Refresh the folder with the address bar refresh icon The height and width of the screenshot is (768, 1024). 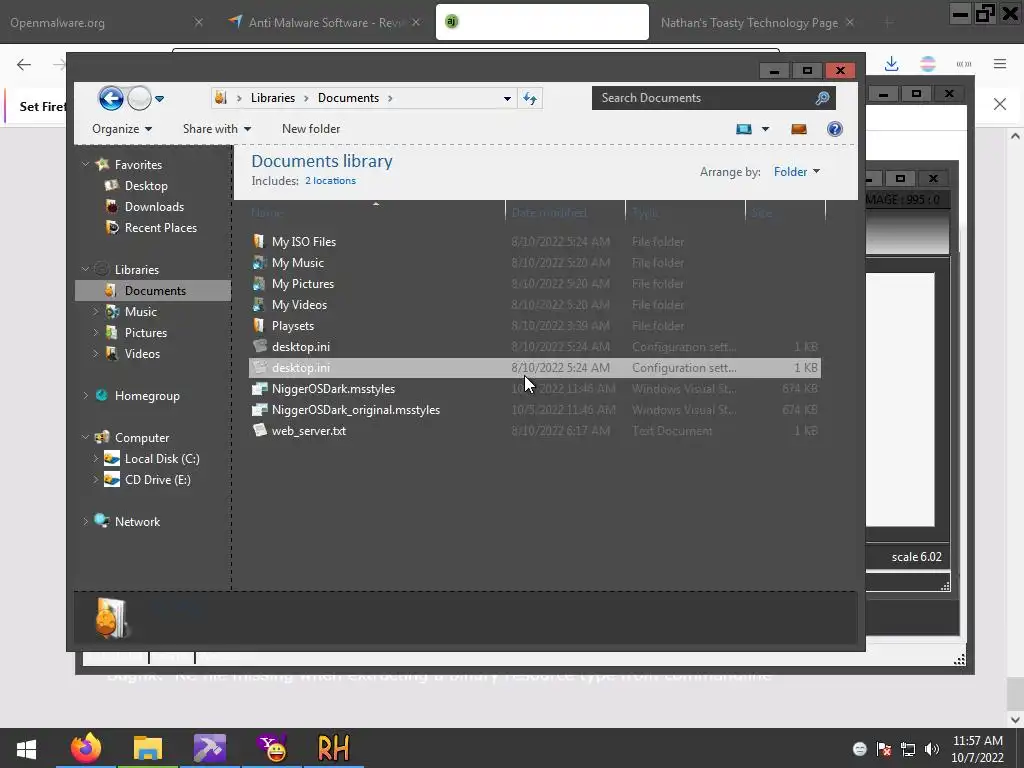(x=530, y=99)
